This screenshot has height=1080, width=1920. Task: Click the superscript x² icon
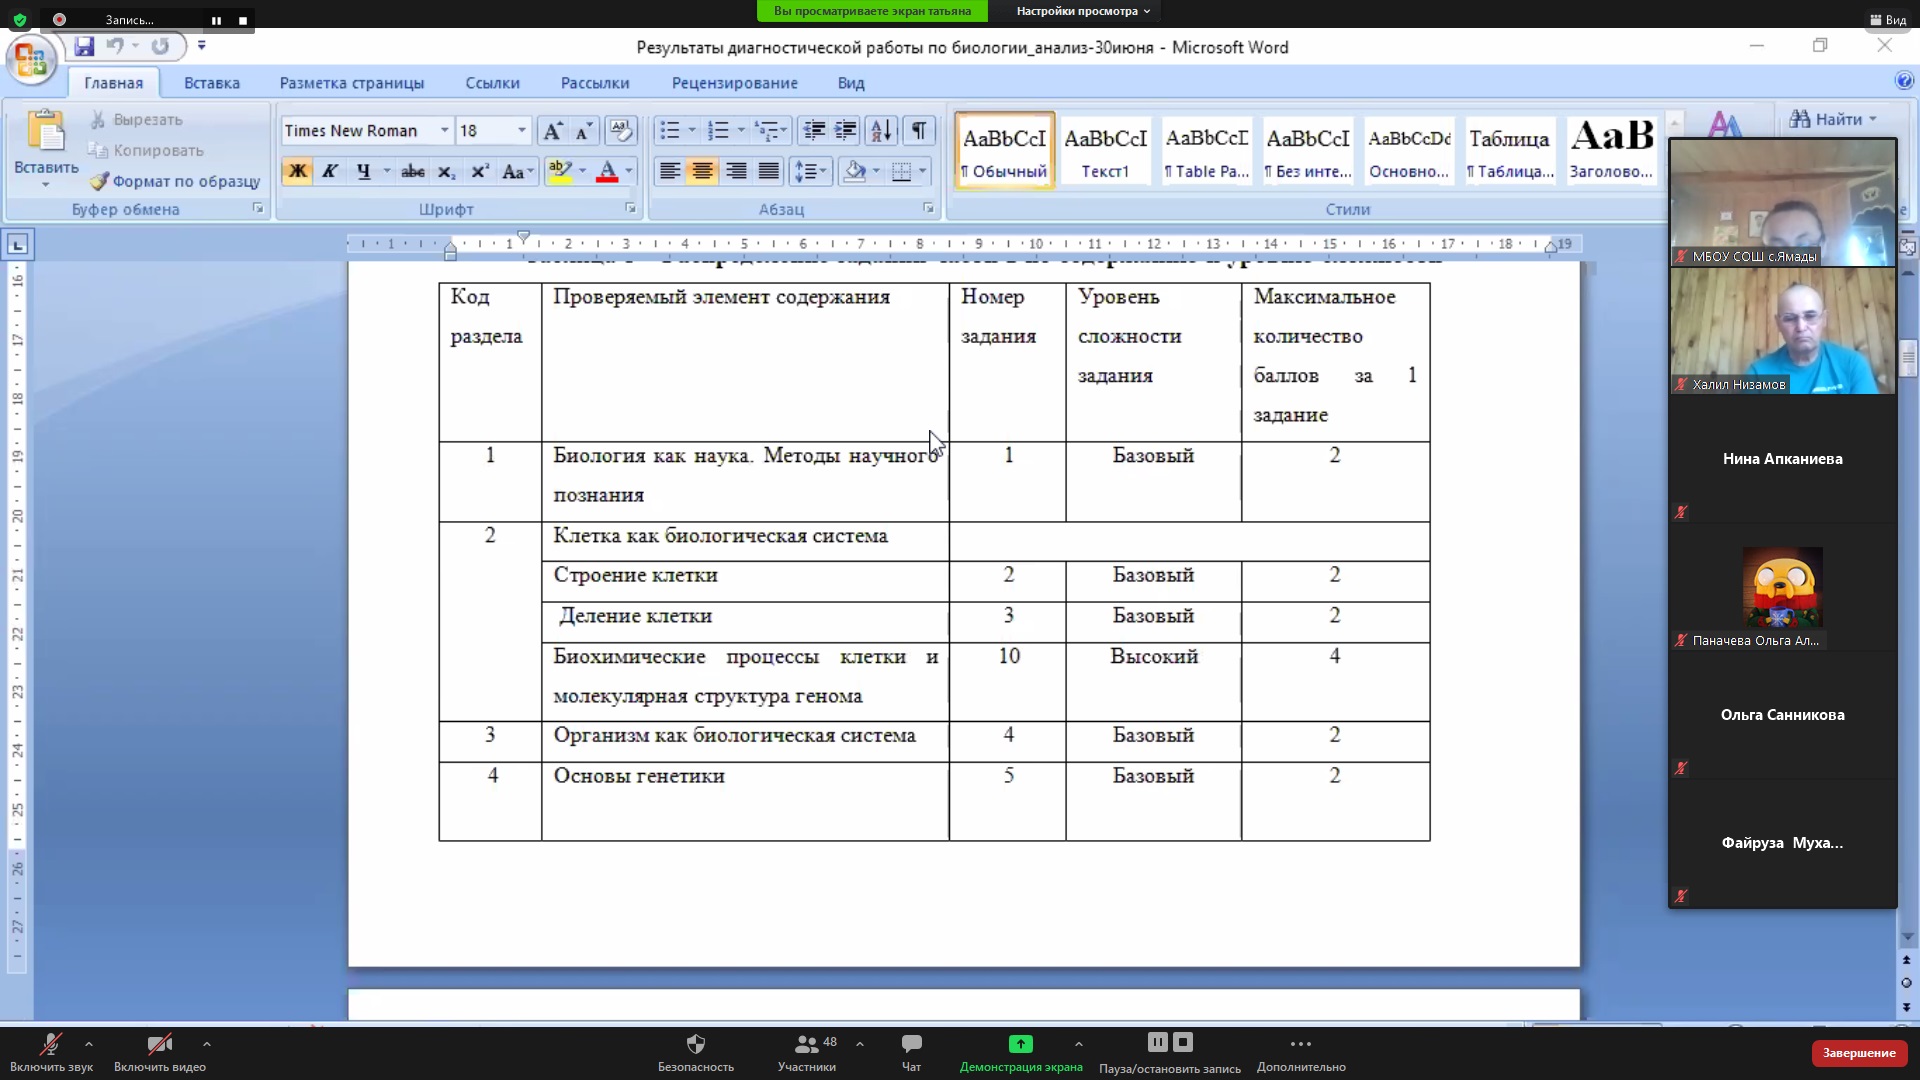479,171
